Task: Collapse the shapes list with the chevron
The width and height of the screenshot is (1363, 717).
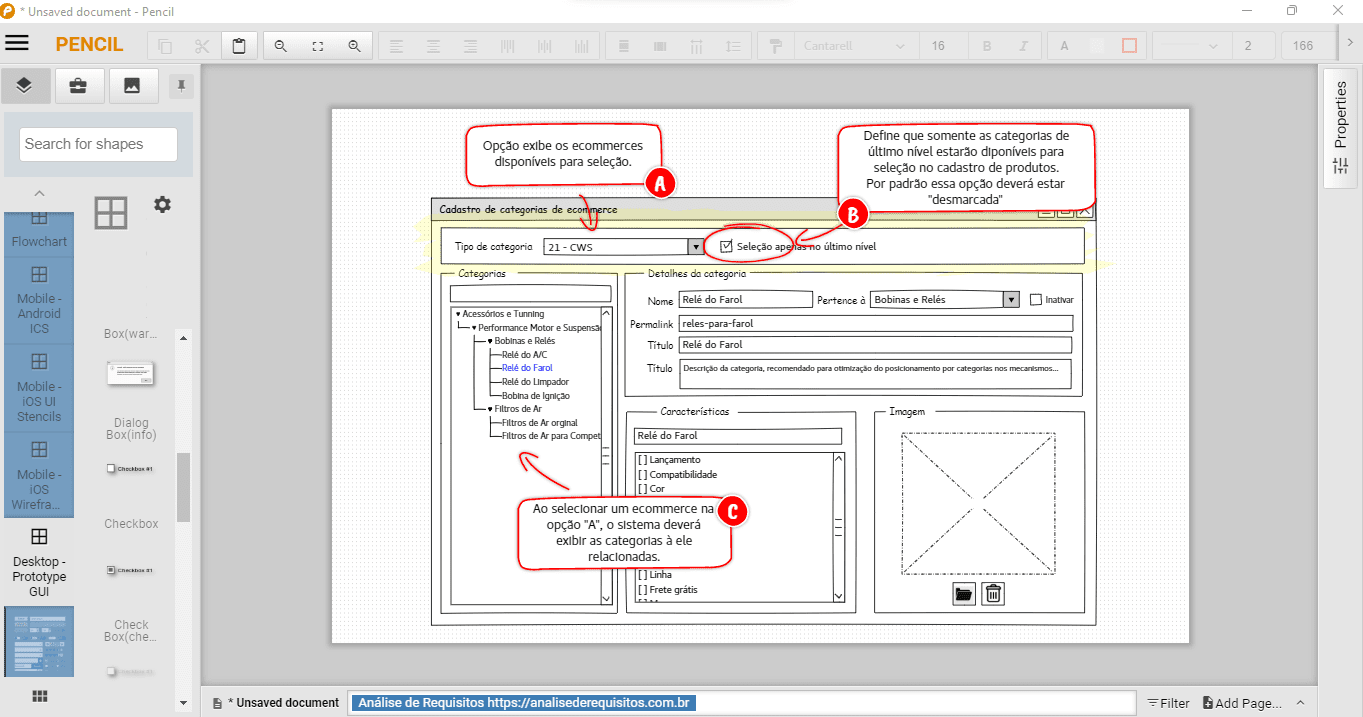Action: point(39,192)
